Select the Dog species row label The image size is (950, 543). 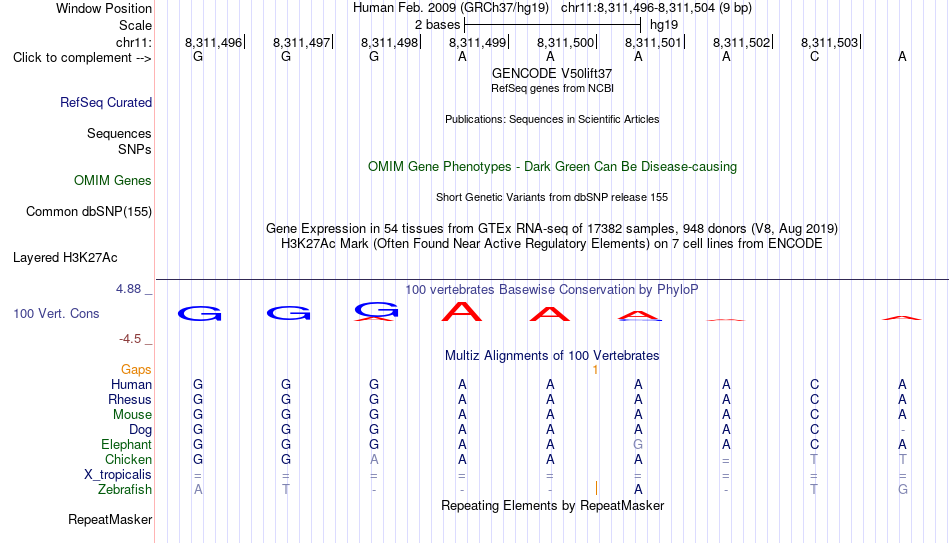(140, 430)
